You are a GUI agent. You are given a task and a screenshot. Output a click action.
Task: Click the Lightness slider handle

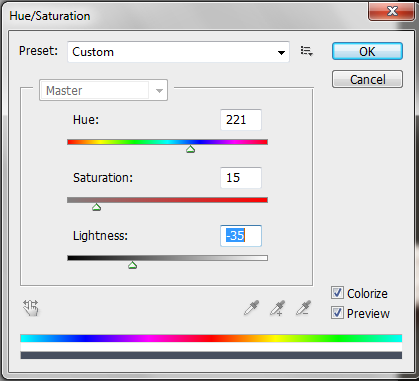pyautogui.click(x=133, y=265)
